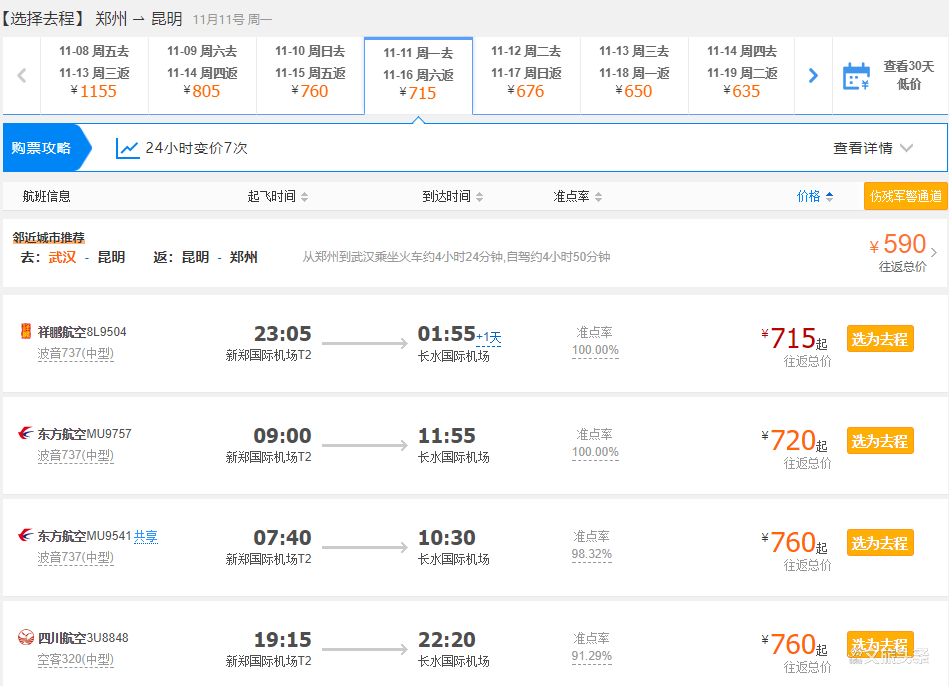Viewport: 949px width, 686px height.
Task: Click the Sichuan Airlines logo
Action: (x=25, y=637)
